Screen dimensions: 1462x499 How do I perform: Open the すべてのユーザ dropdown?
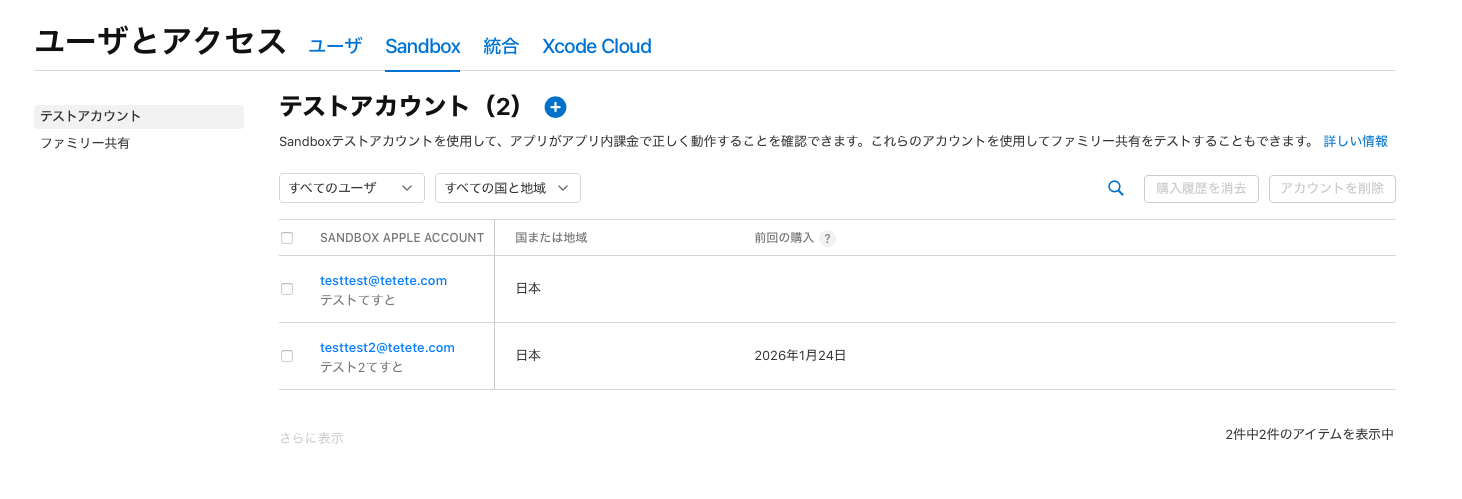coord(351,188)
